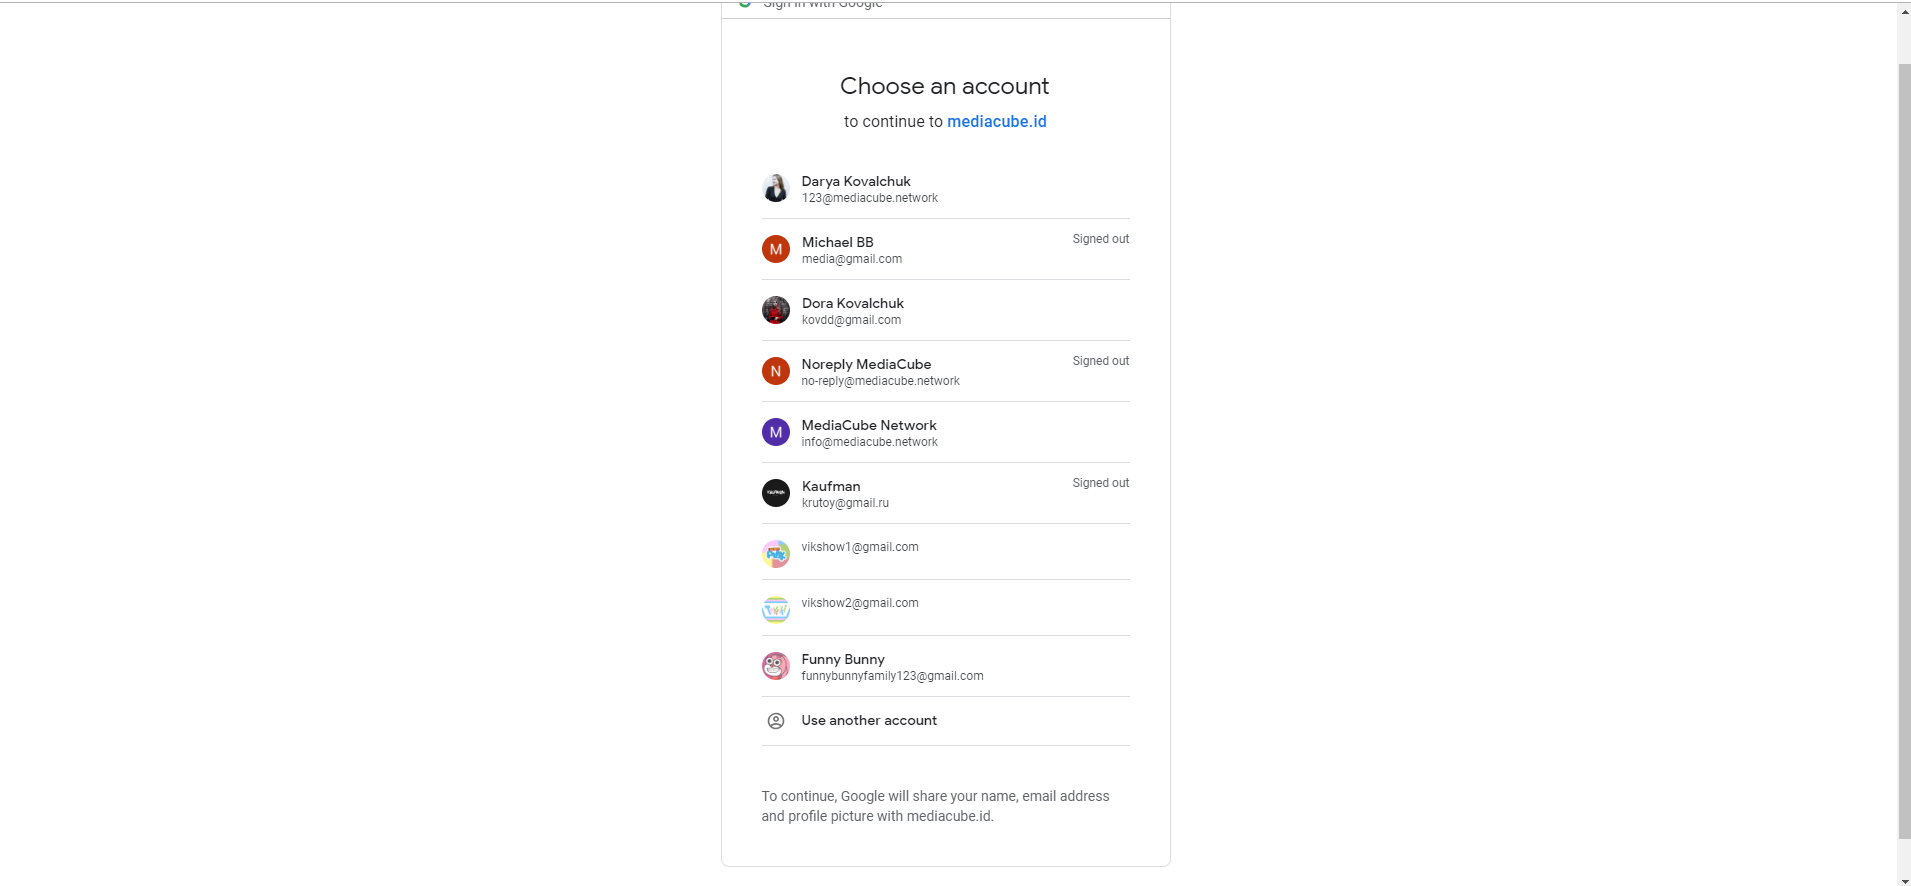1911x886 pixels.
Task: Click the page's vertical scrollbar thumb
Action: point(1904,451)
